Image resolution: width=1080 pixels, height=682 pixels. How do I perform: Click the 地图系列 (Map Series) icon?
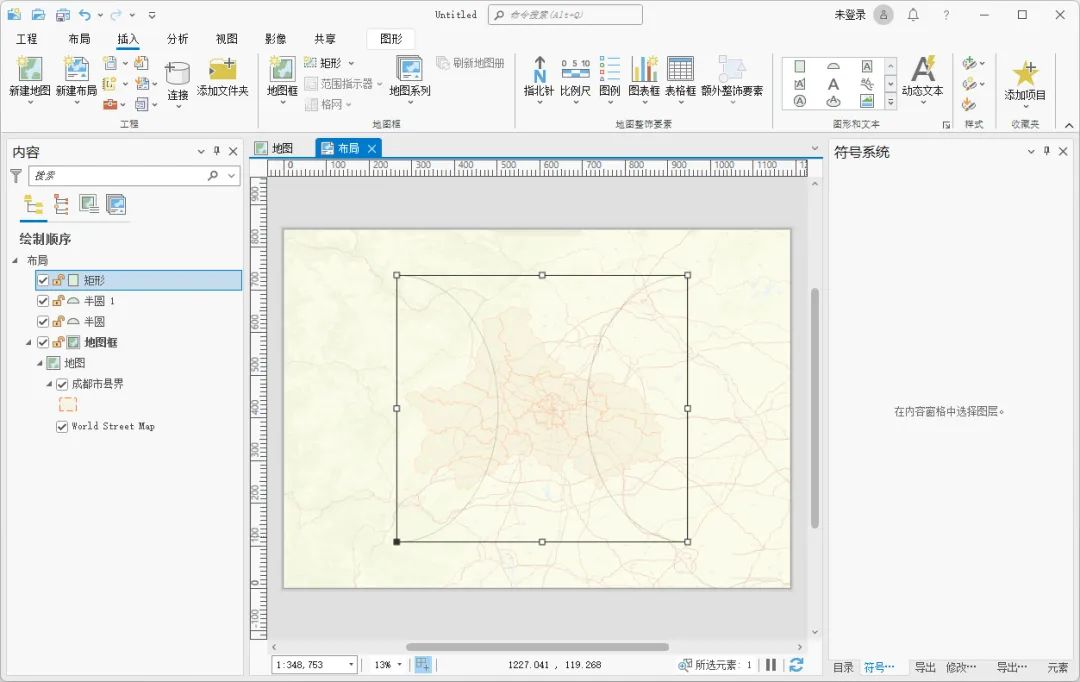410,70
